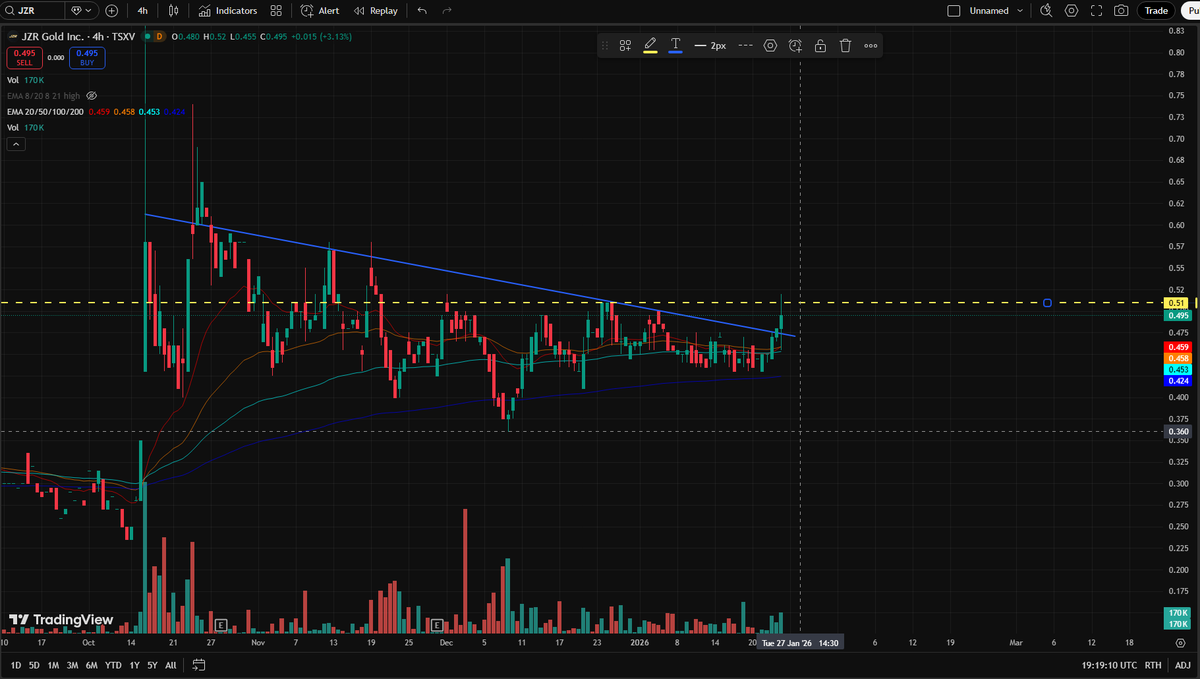Click the red SELL 0.495 button

(x=24, y=57)
